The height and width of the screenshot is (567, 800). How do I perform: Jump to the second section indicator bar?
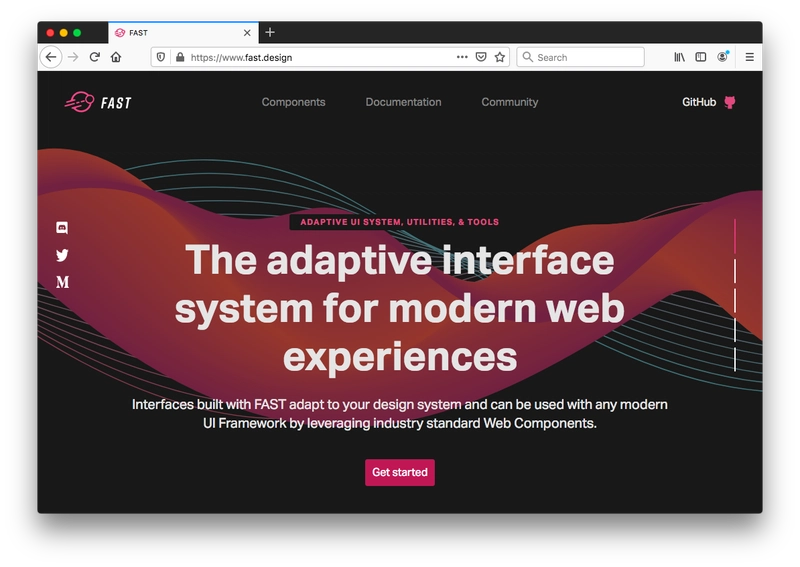[x=735, y=271]
